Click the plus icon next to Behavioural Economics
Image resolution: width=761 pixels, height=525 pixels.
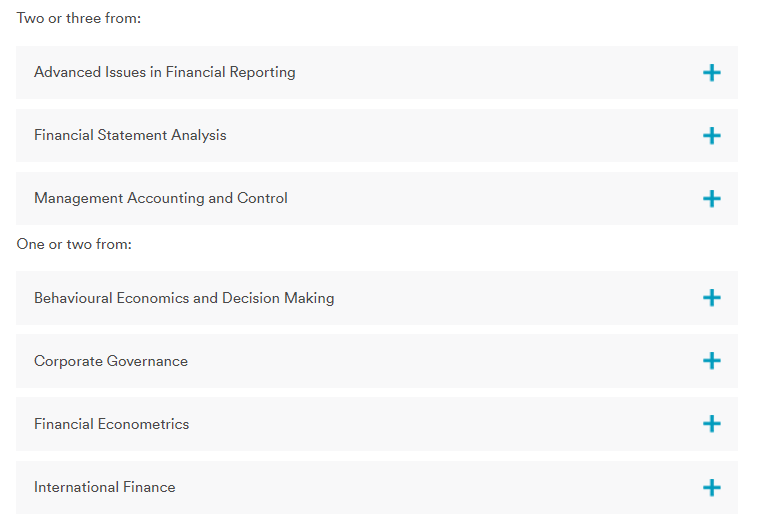pos(712,298)
